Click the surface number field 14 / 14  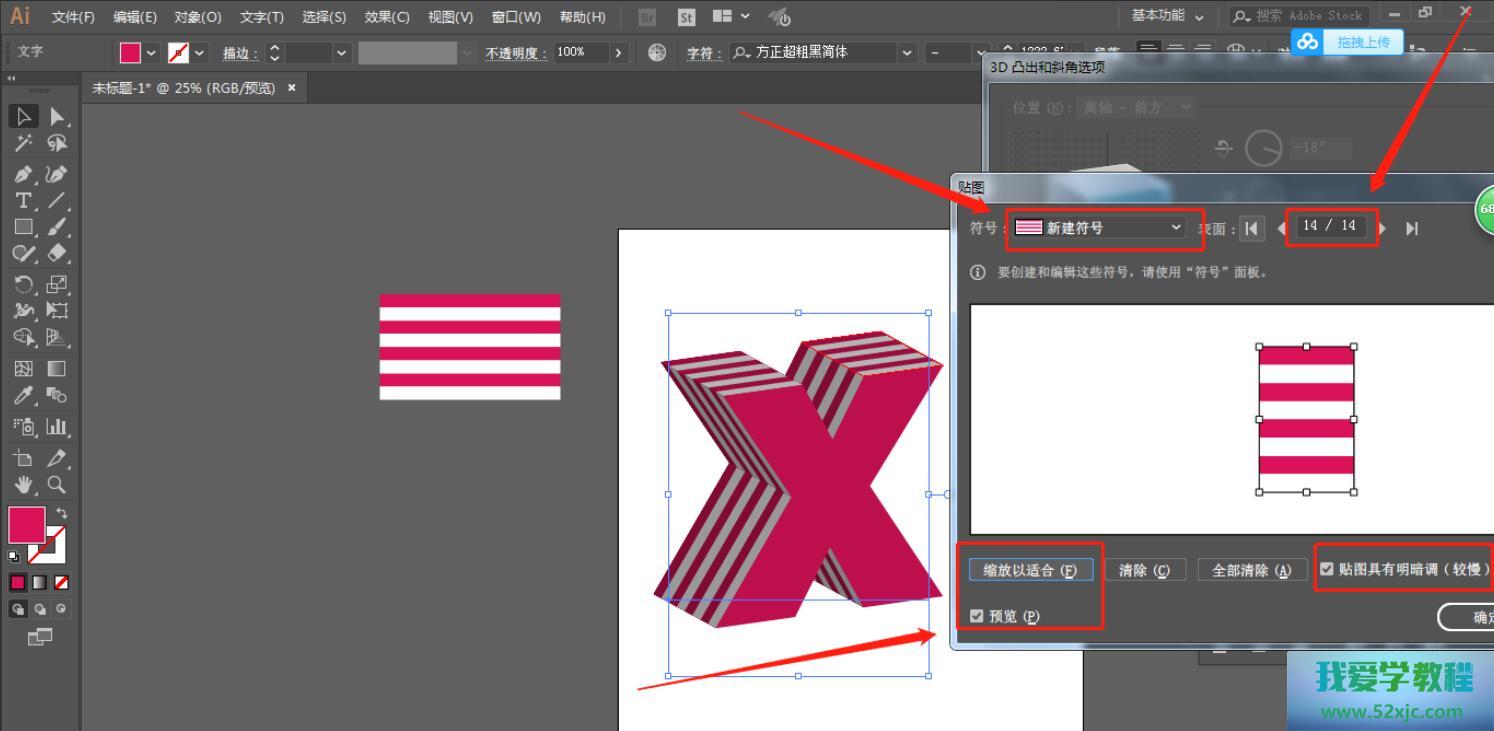pyautogui.click(x=1329, y=226)
